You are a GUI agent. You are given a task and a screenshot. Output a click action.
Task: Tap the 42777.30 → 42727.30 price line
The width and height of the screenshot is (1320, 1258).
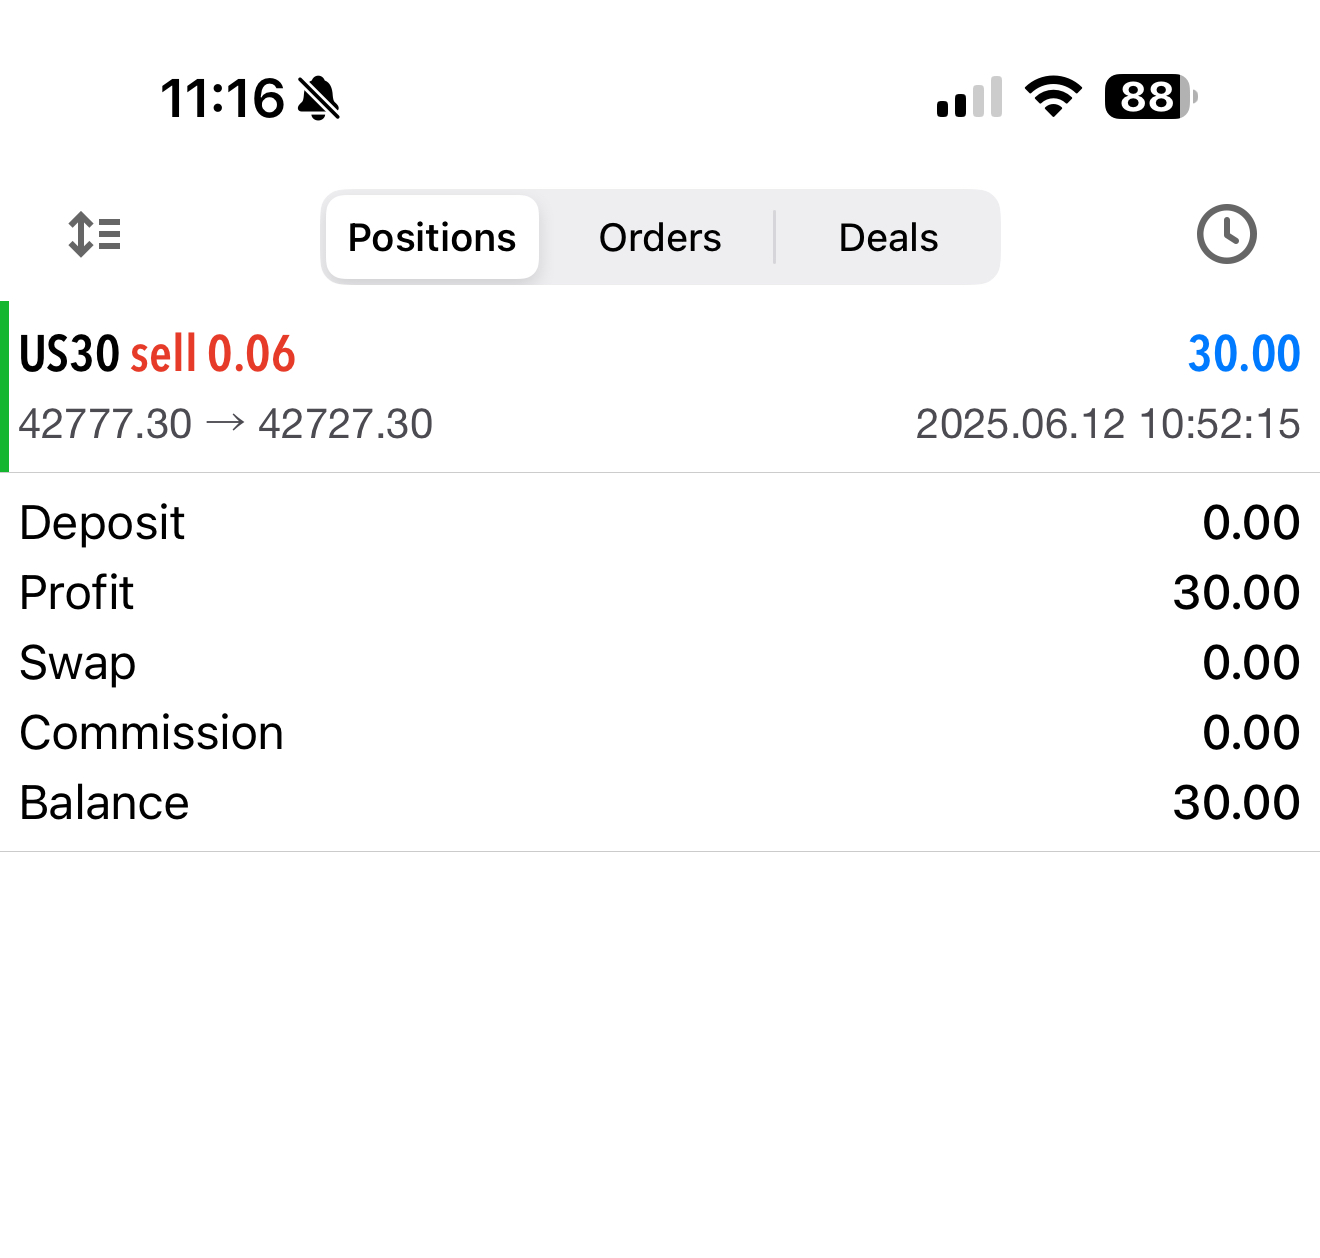pyautogui.click(x=226, y=424)
